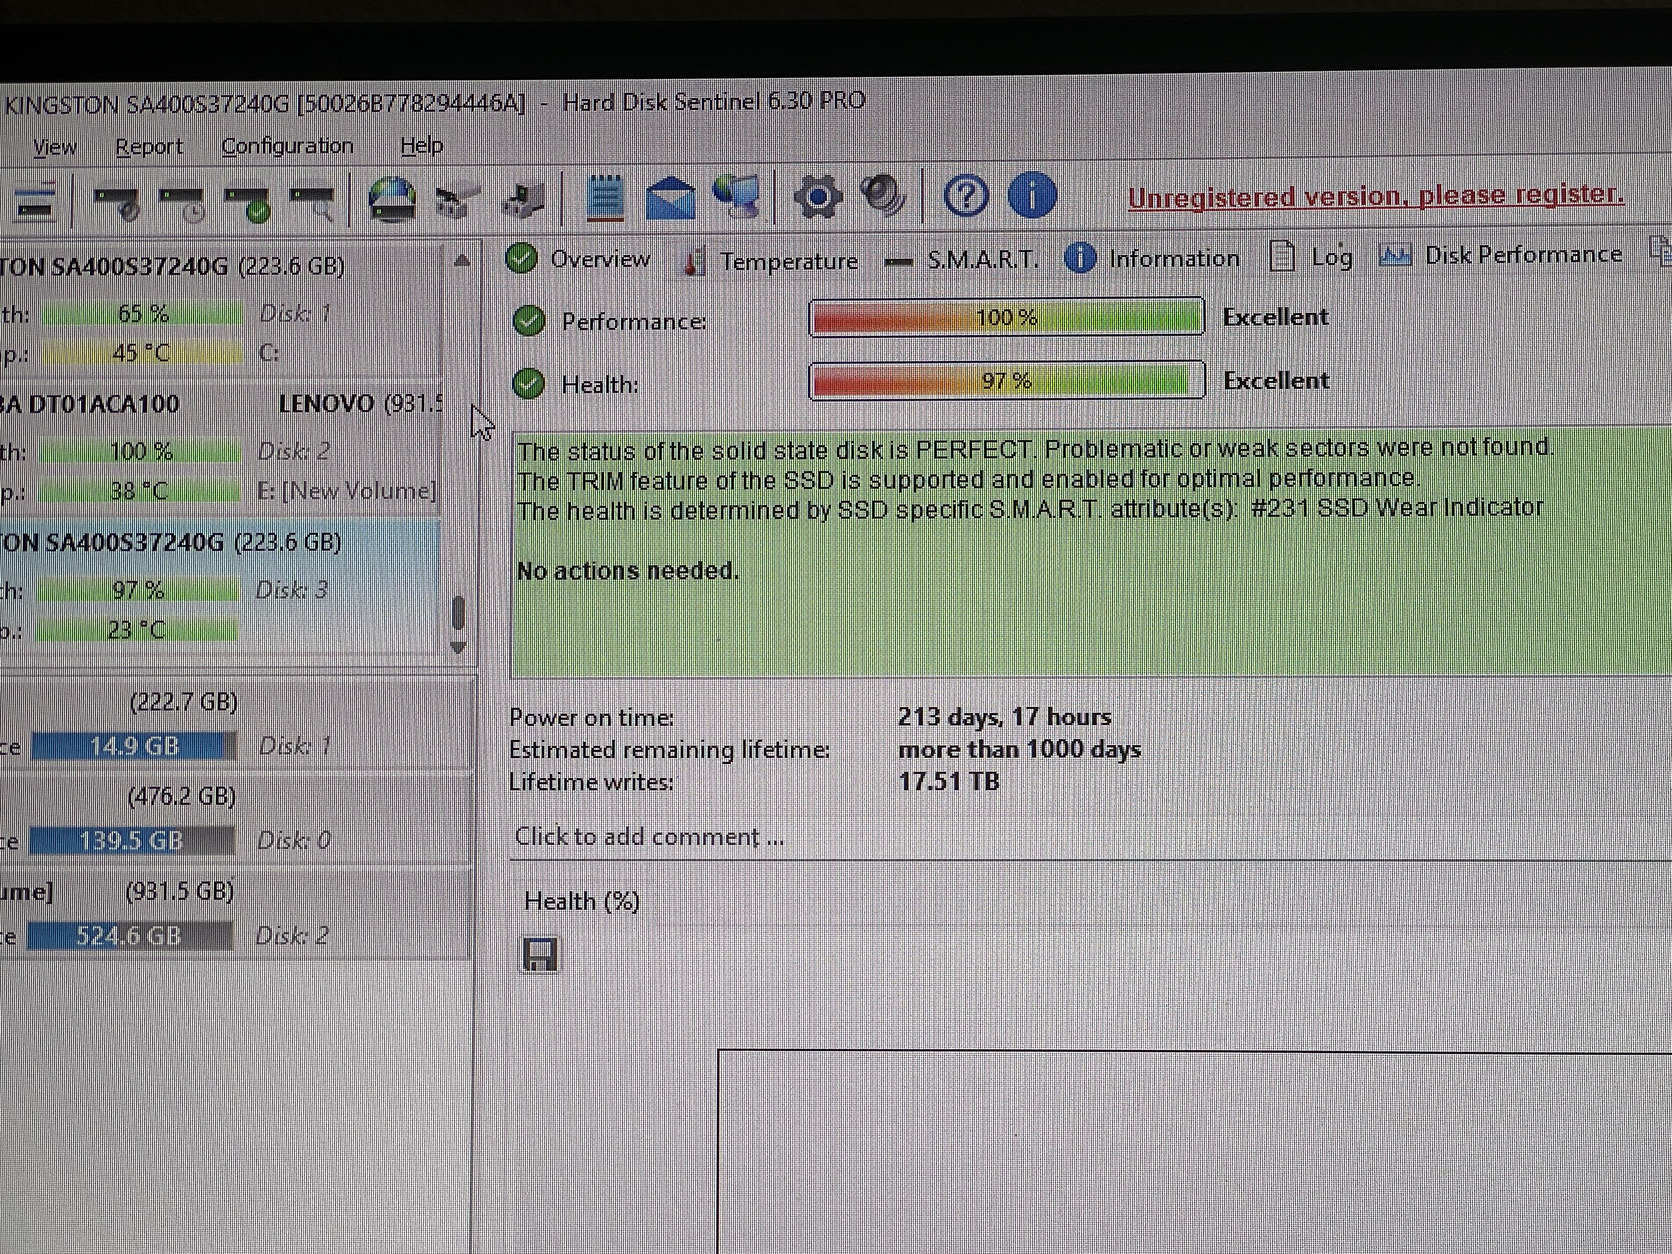This screenshot has height=1254, width=1672.
Task: Switch to the S.M.A.R.T. tab
Action: [x=962, y=260]
